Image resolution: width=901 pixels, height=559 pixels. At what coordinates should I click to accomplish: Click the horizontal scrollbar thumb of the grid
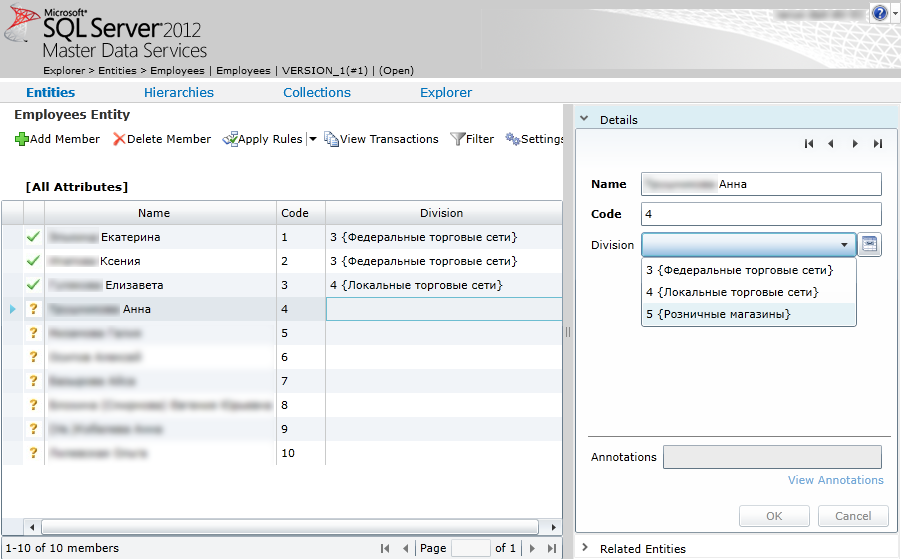pyautogui.click(x=290, y=527)
